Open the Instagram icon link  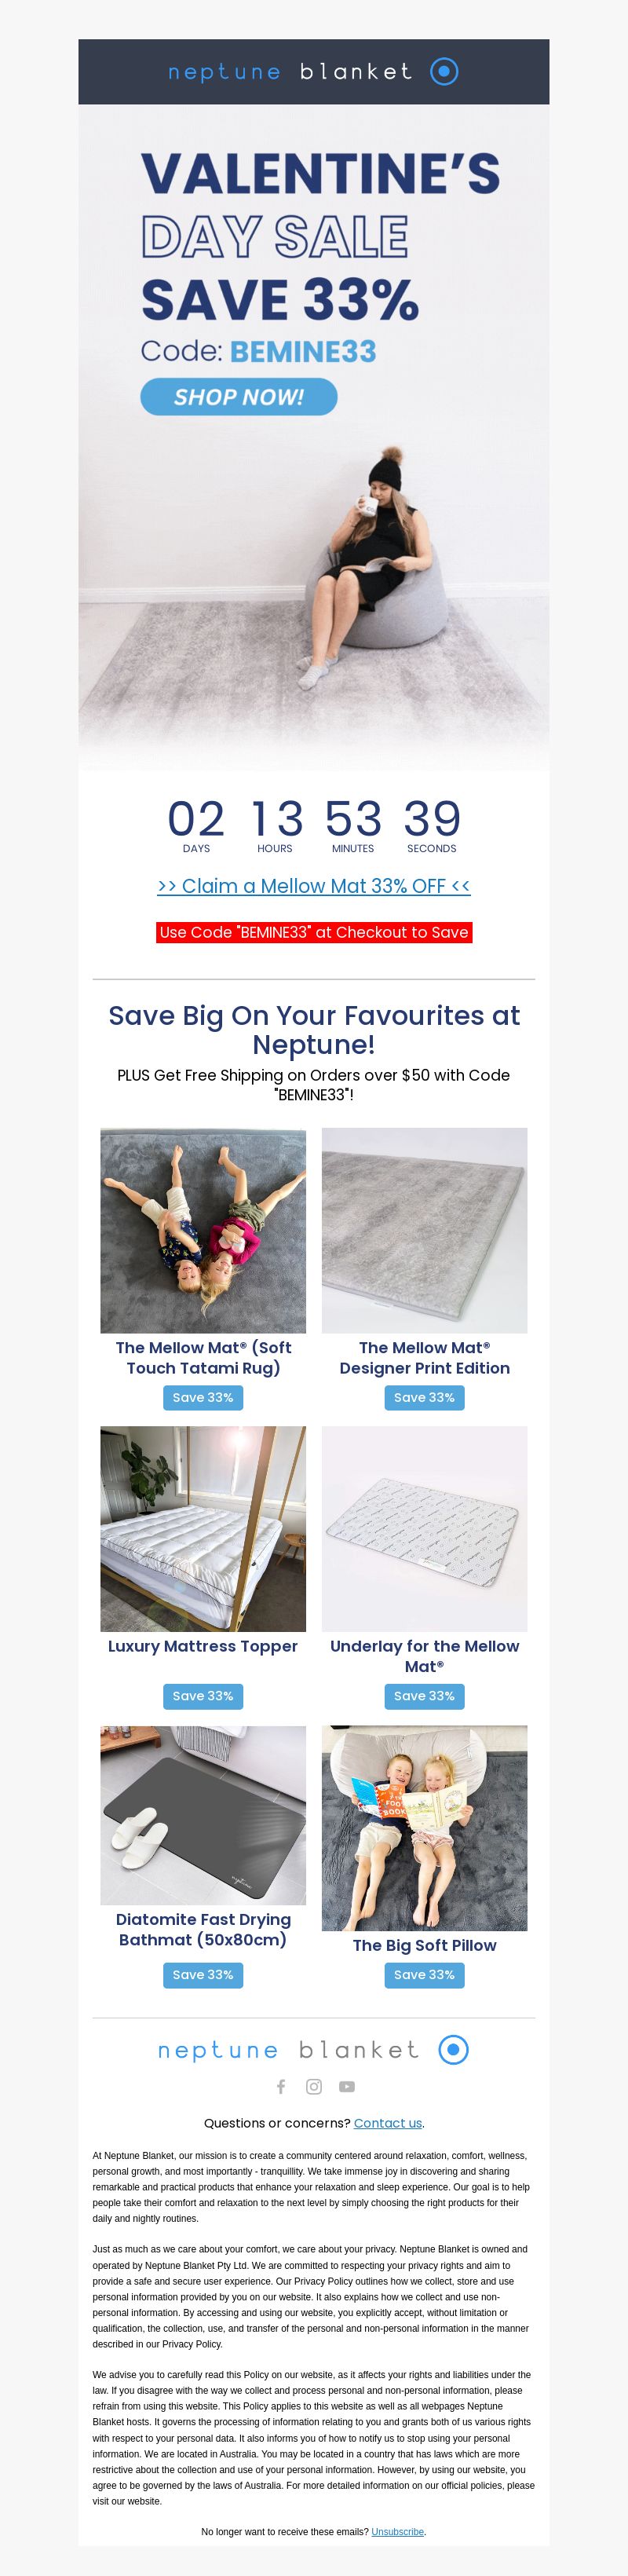314,2086
